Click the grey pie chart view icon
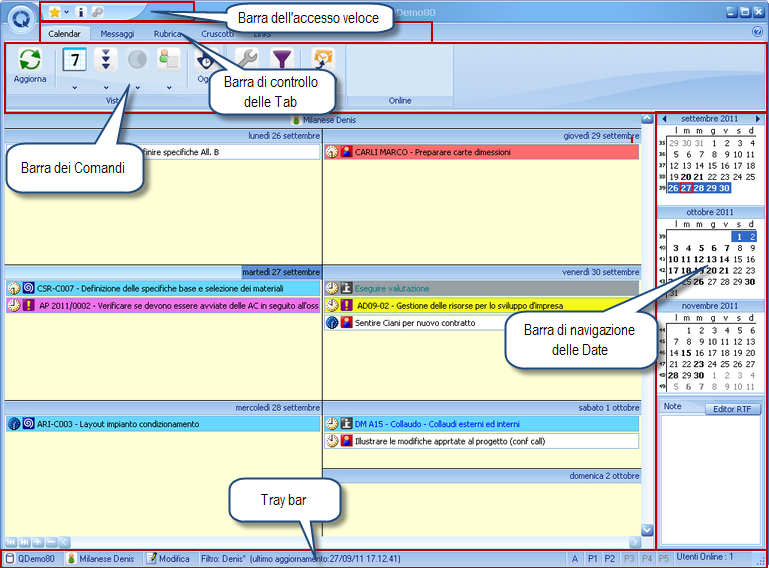Image resolution: width=769 pixels, height=568 pixels. click(x=137, y=60)
